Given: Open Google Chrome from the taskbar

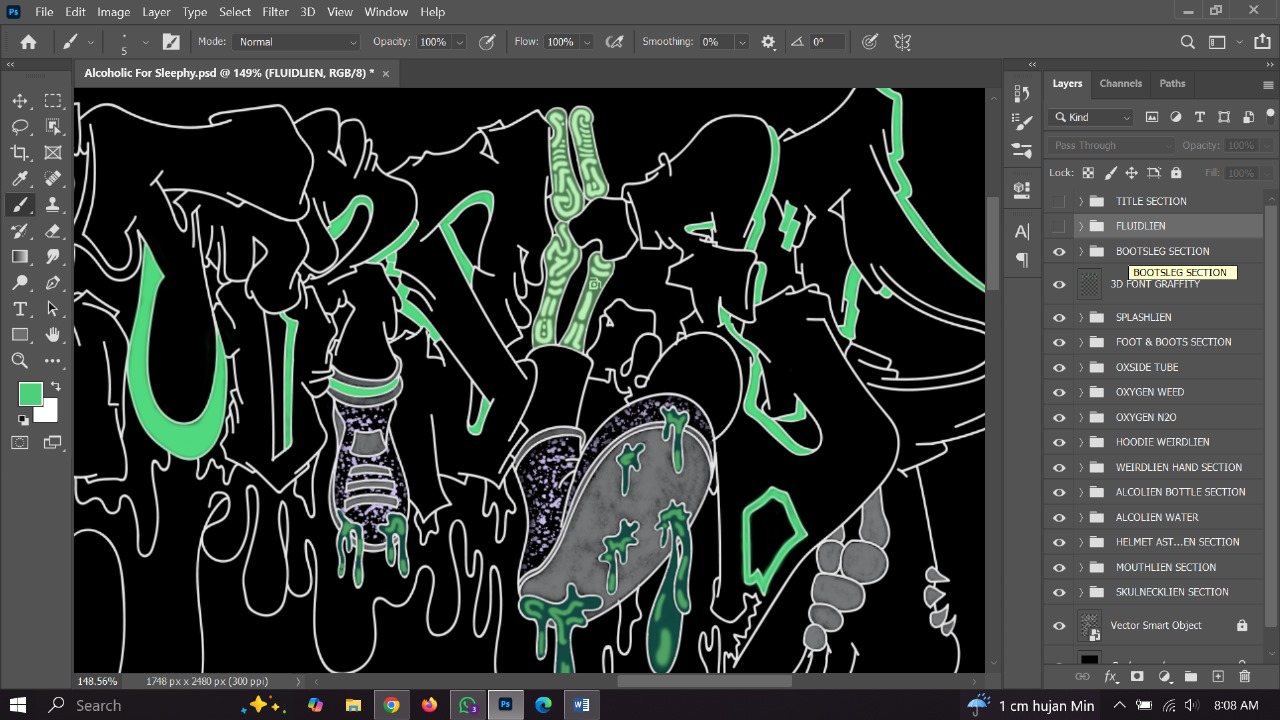Looking at the screenshot, I should (x=391, y=705).
